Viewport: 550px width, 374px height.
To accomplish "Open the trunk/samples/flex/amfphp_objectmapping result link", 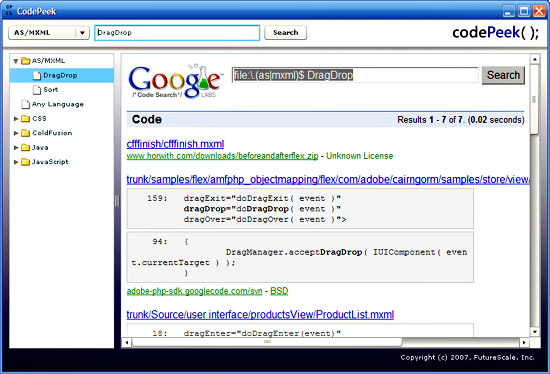I will [x=328, y=180].
